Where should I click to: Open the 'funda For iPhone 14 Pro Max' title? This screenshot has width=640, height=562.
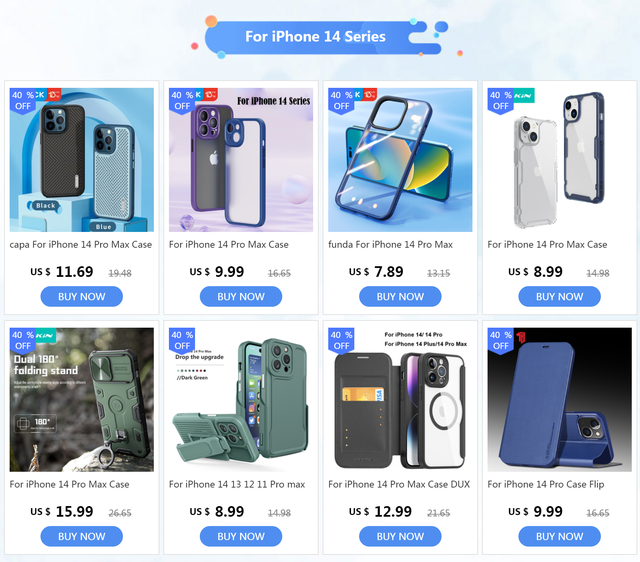coord(391,245)
